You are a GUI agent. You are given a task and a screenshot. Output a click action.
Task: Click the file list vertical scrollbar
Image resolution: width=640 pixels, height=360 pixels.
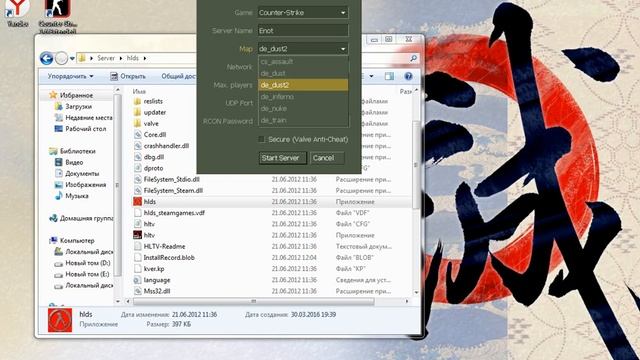[416, 165]
